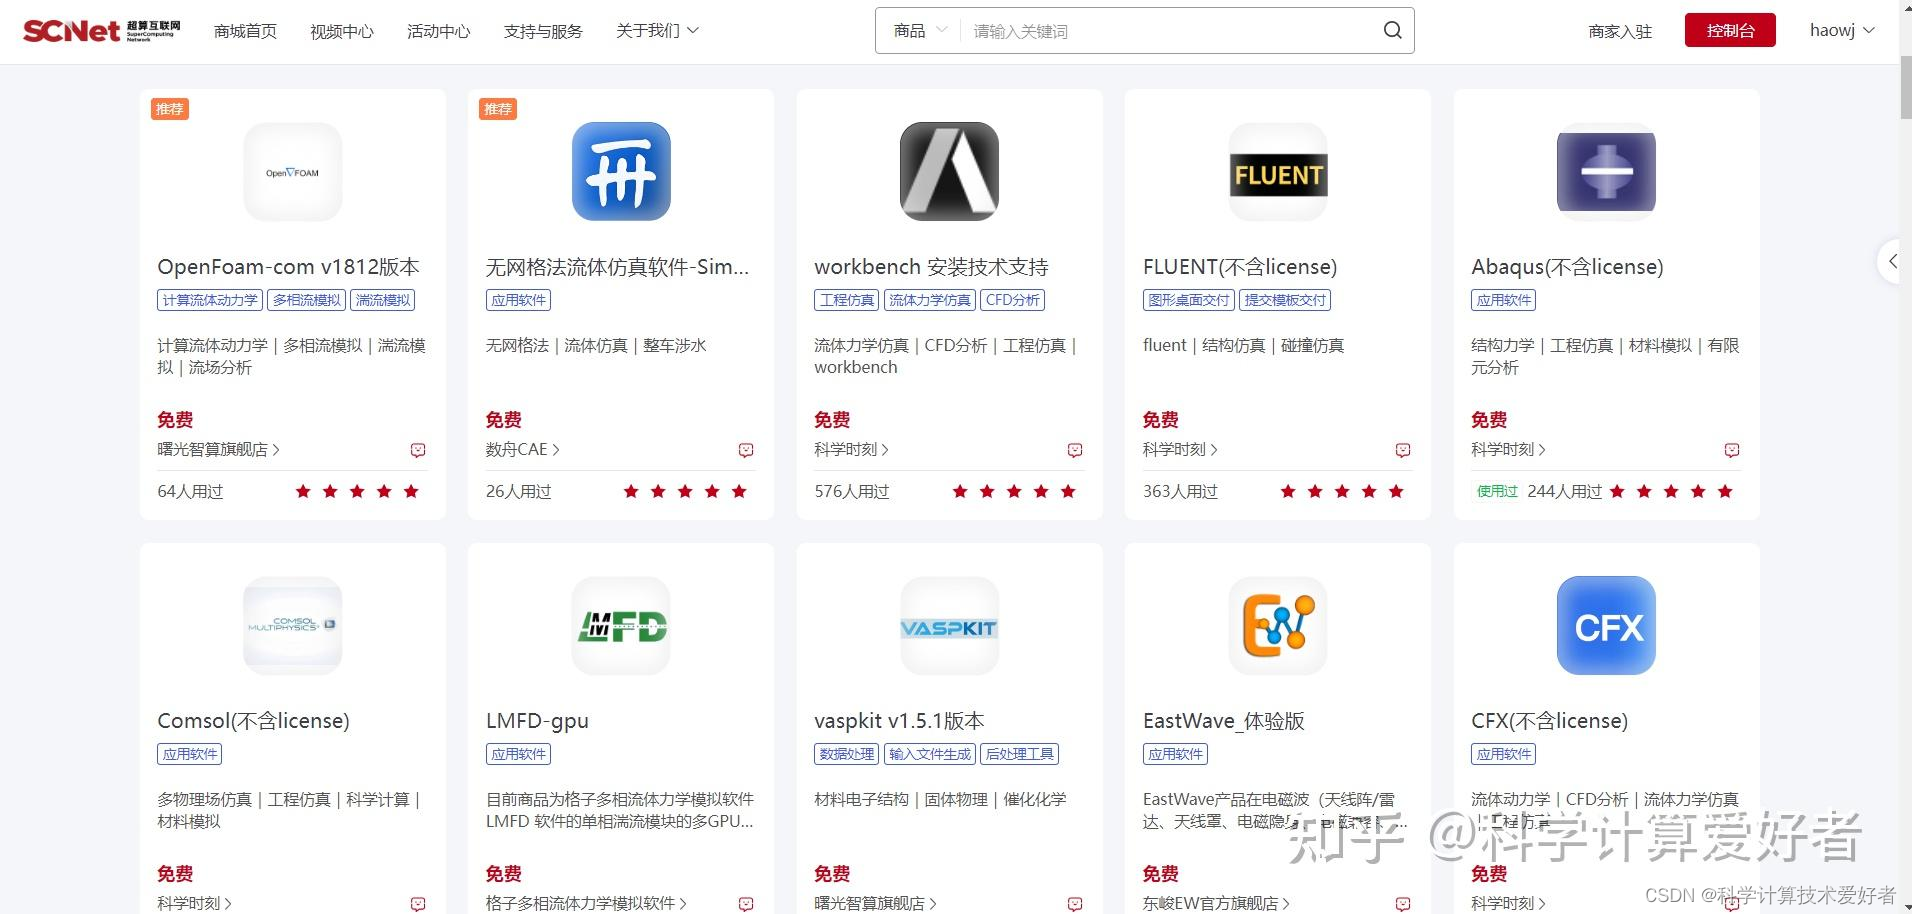Open the haowj user account dropdown
Image resolution: width=1912 pixels, height=914 pixels.
click(x=1842, y=31)
